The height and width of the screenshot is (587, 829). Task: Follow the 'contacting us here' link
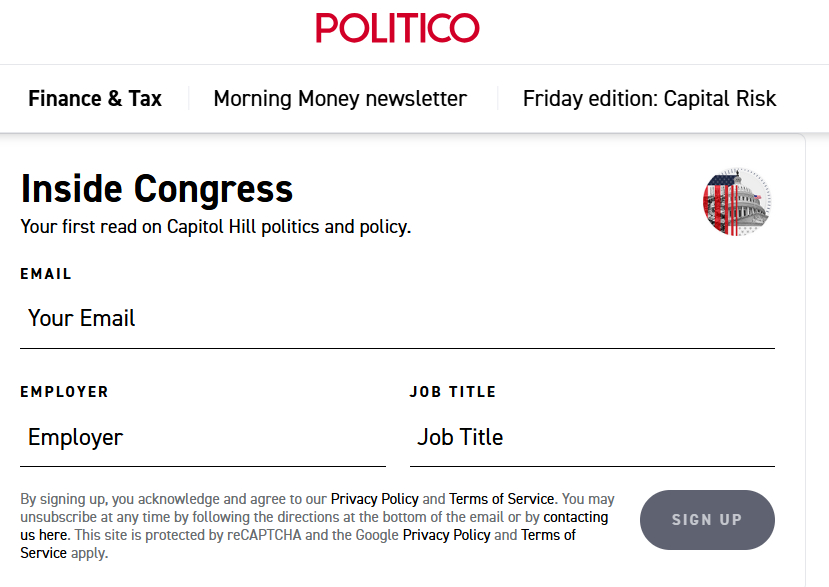pyautogui.click(x=575, y=517)
